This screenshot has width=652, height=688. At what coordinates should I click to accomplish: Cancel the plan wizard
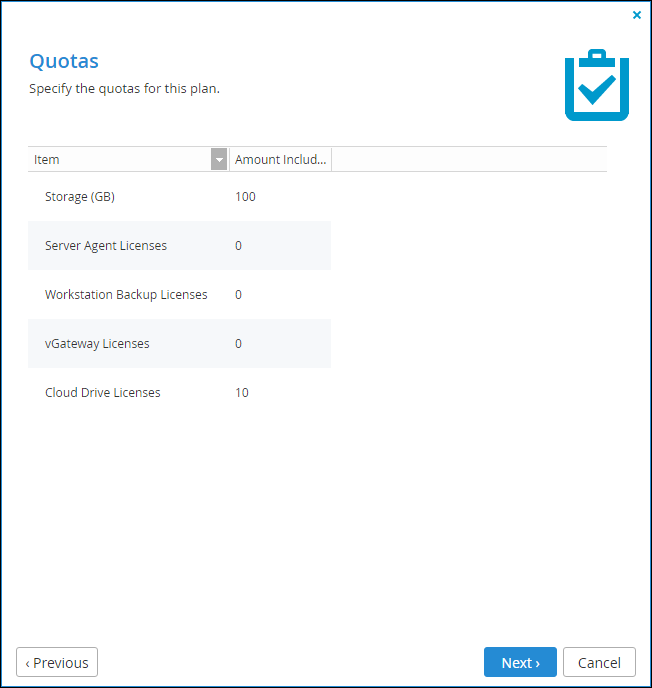(x=599, y=662)
